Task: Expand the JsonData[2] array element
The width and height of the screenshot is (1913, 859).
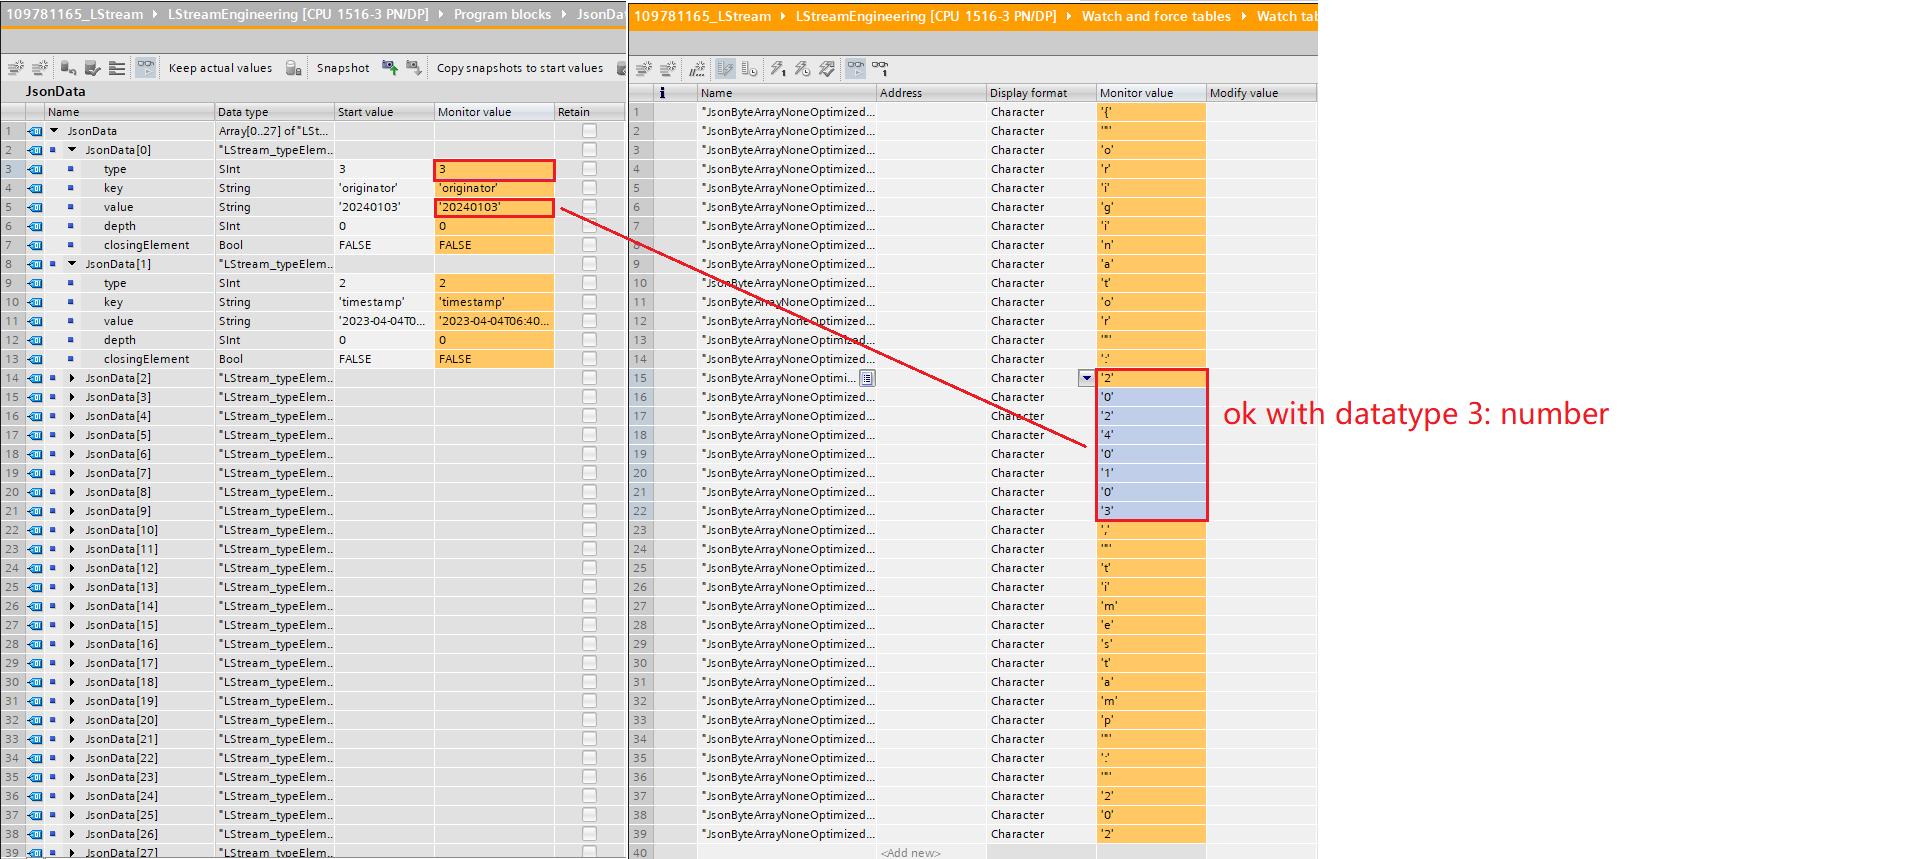Action: [72, 378]
